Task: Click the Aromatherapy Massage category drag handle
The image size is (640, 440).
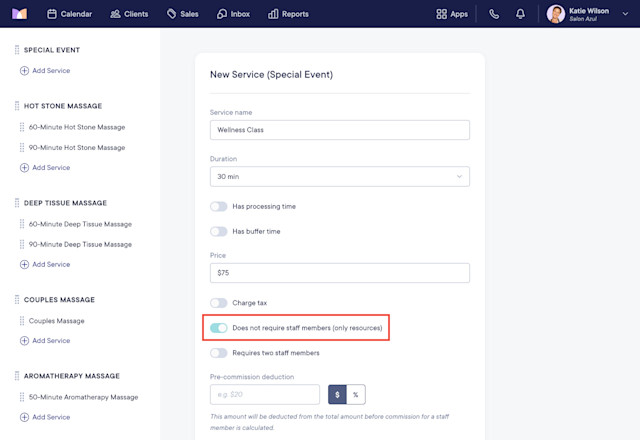Action: (17, 376)
